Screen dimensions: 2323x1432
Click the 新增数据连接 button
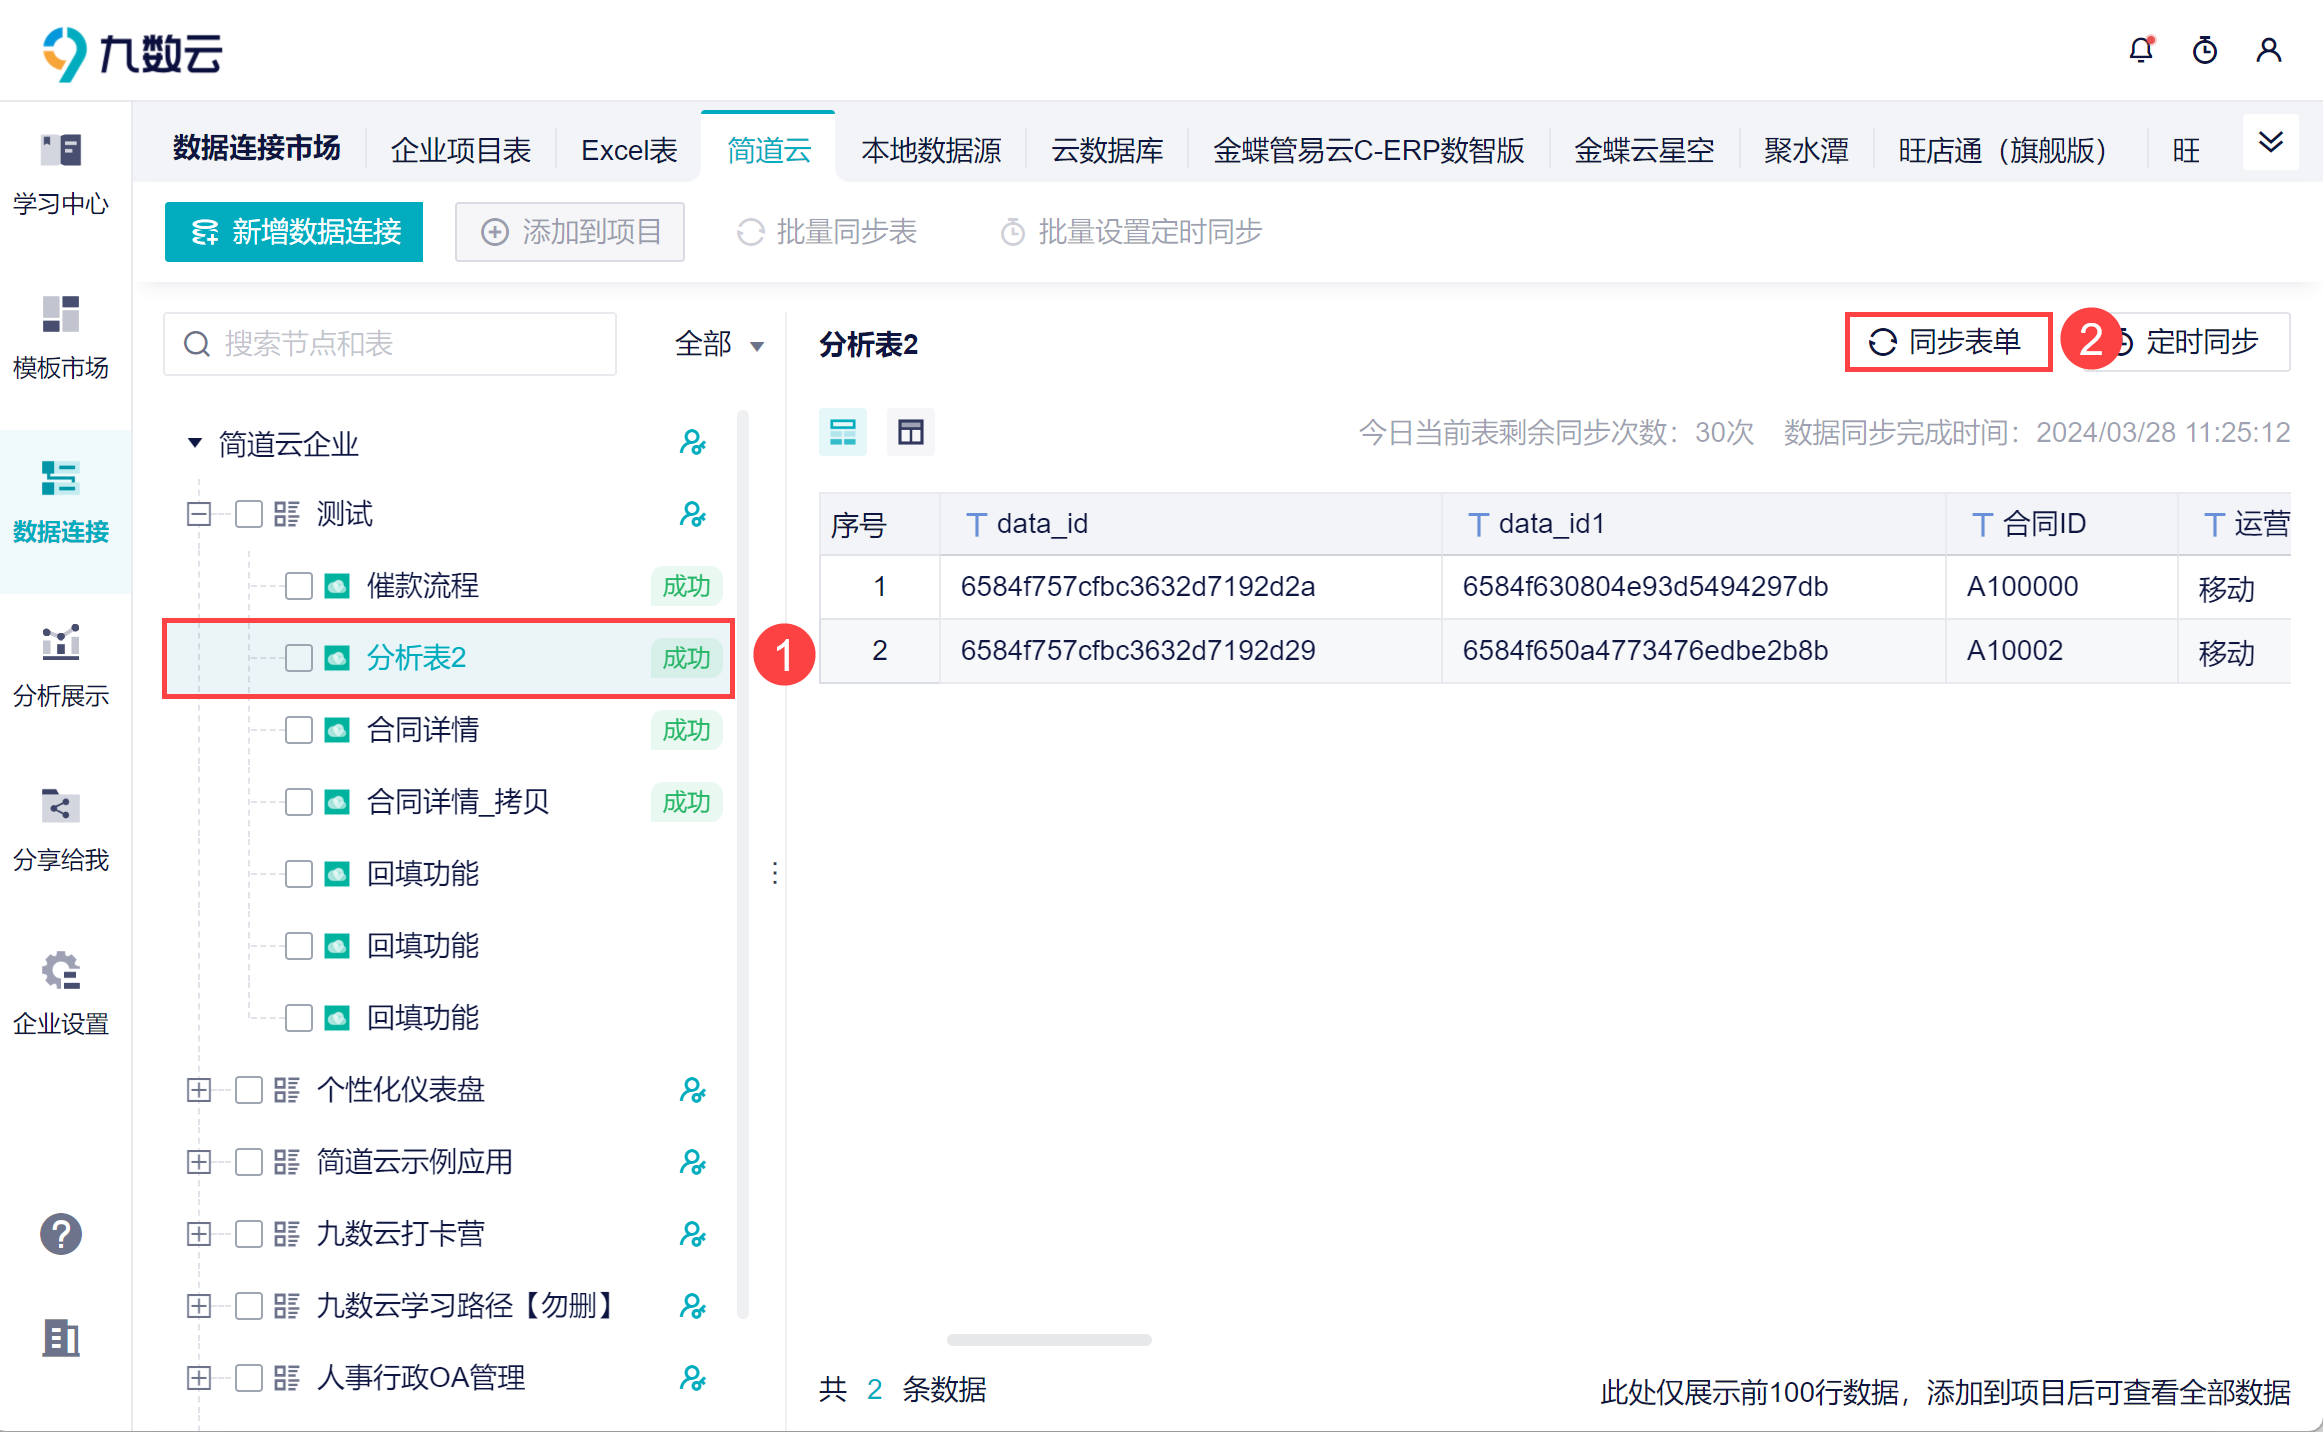[294, 232]
